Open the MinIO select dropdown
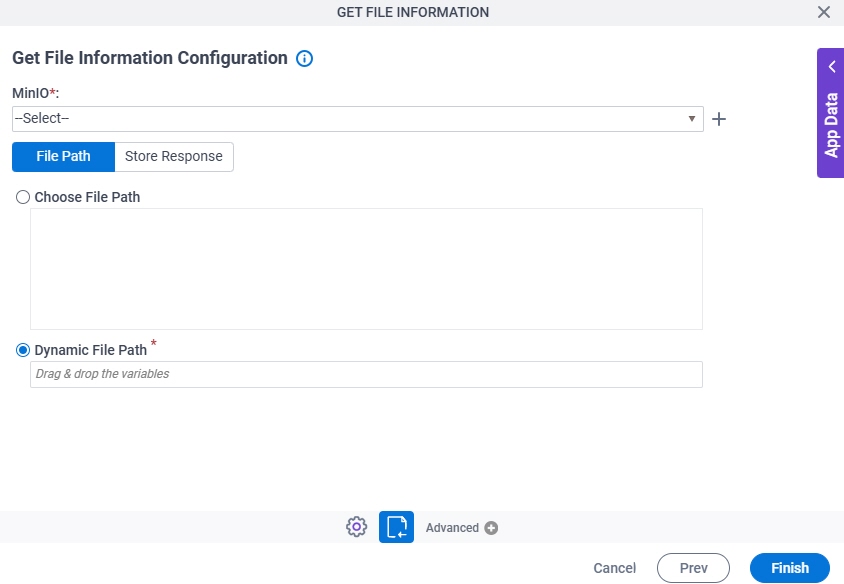This screenshot has width=844, height=584. tap(357, 118)
